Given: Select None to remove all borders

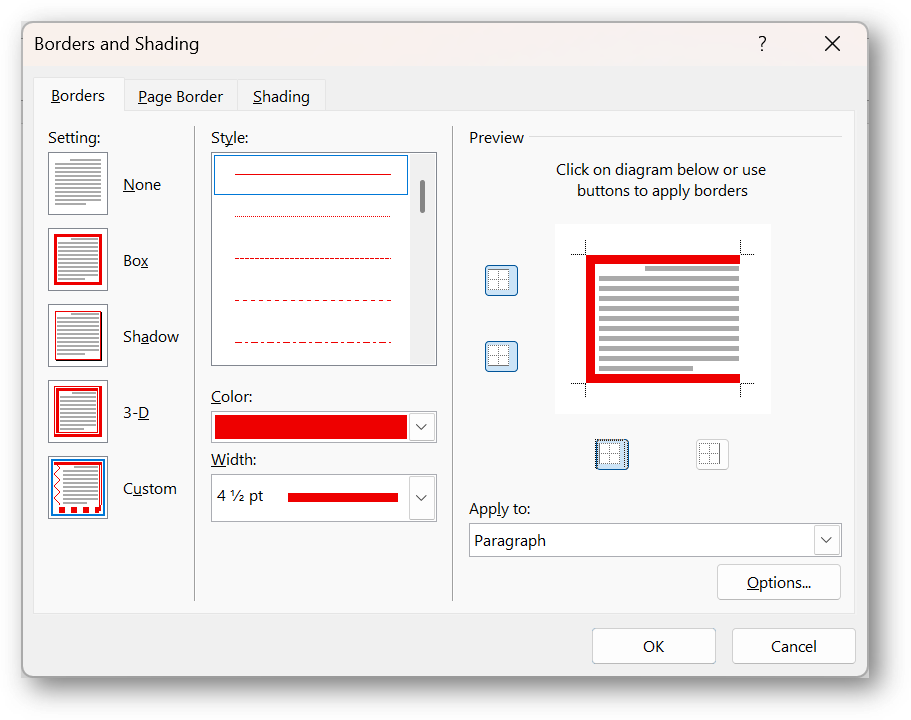Looking at the screenshot, I should point(77,184).
